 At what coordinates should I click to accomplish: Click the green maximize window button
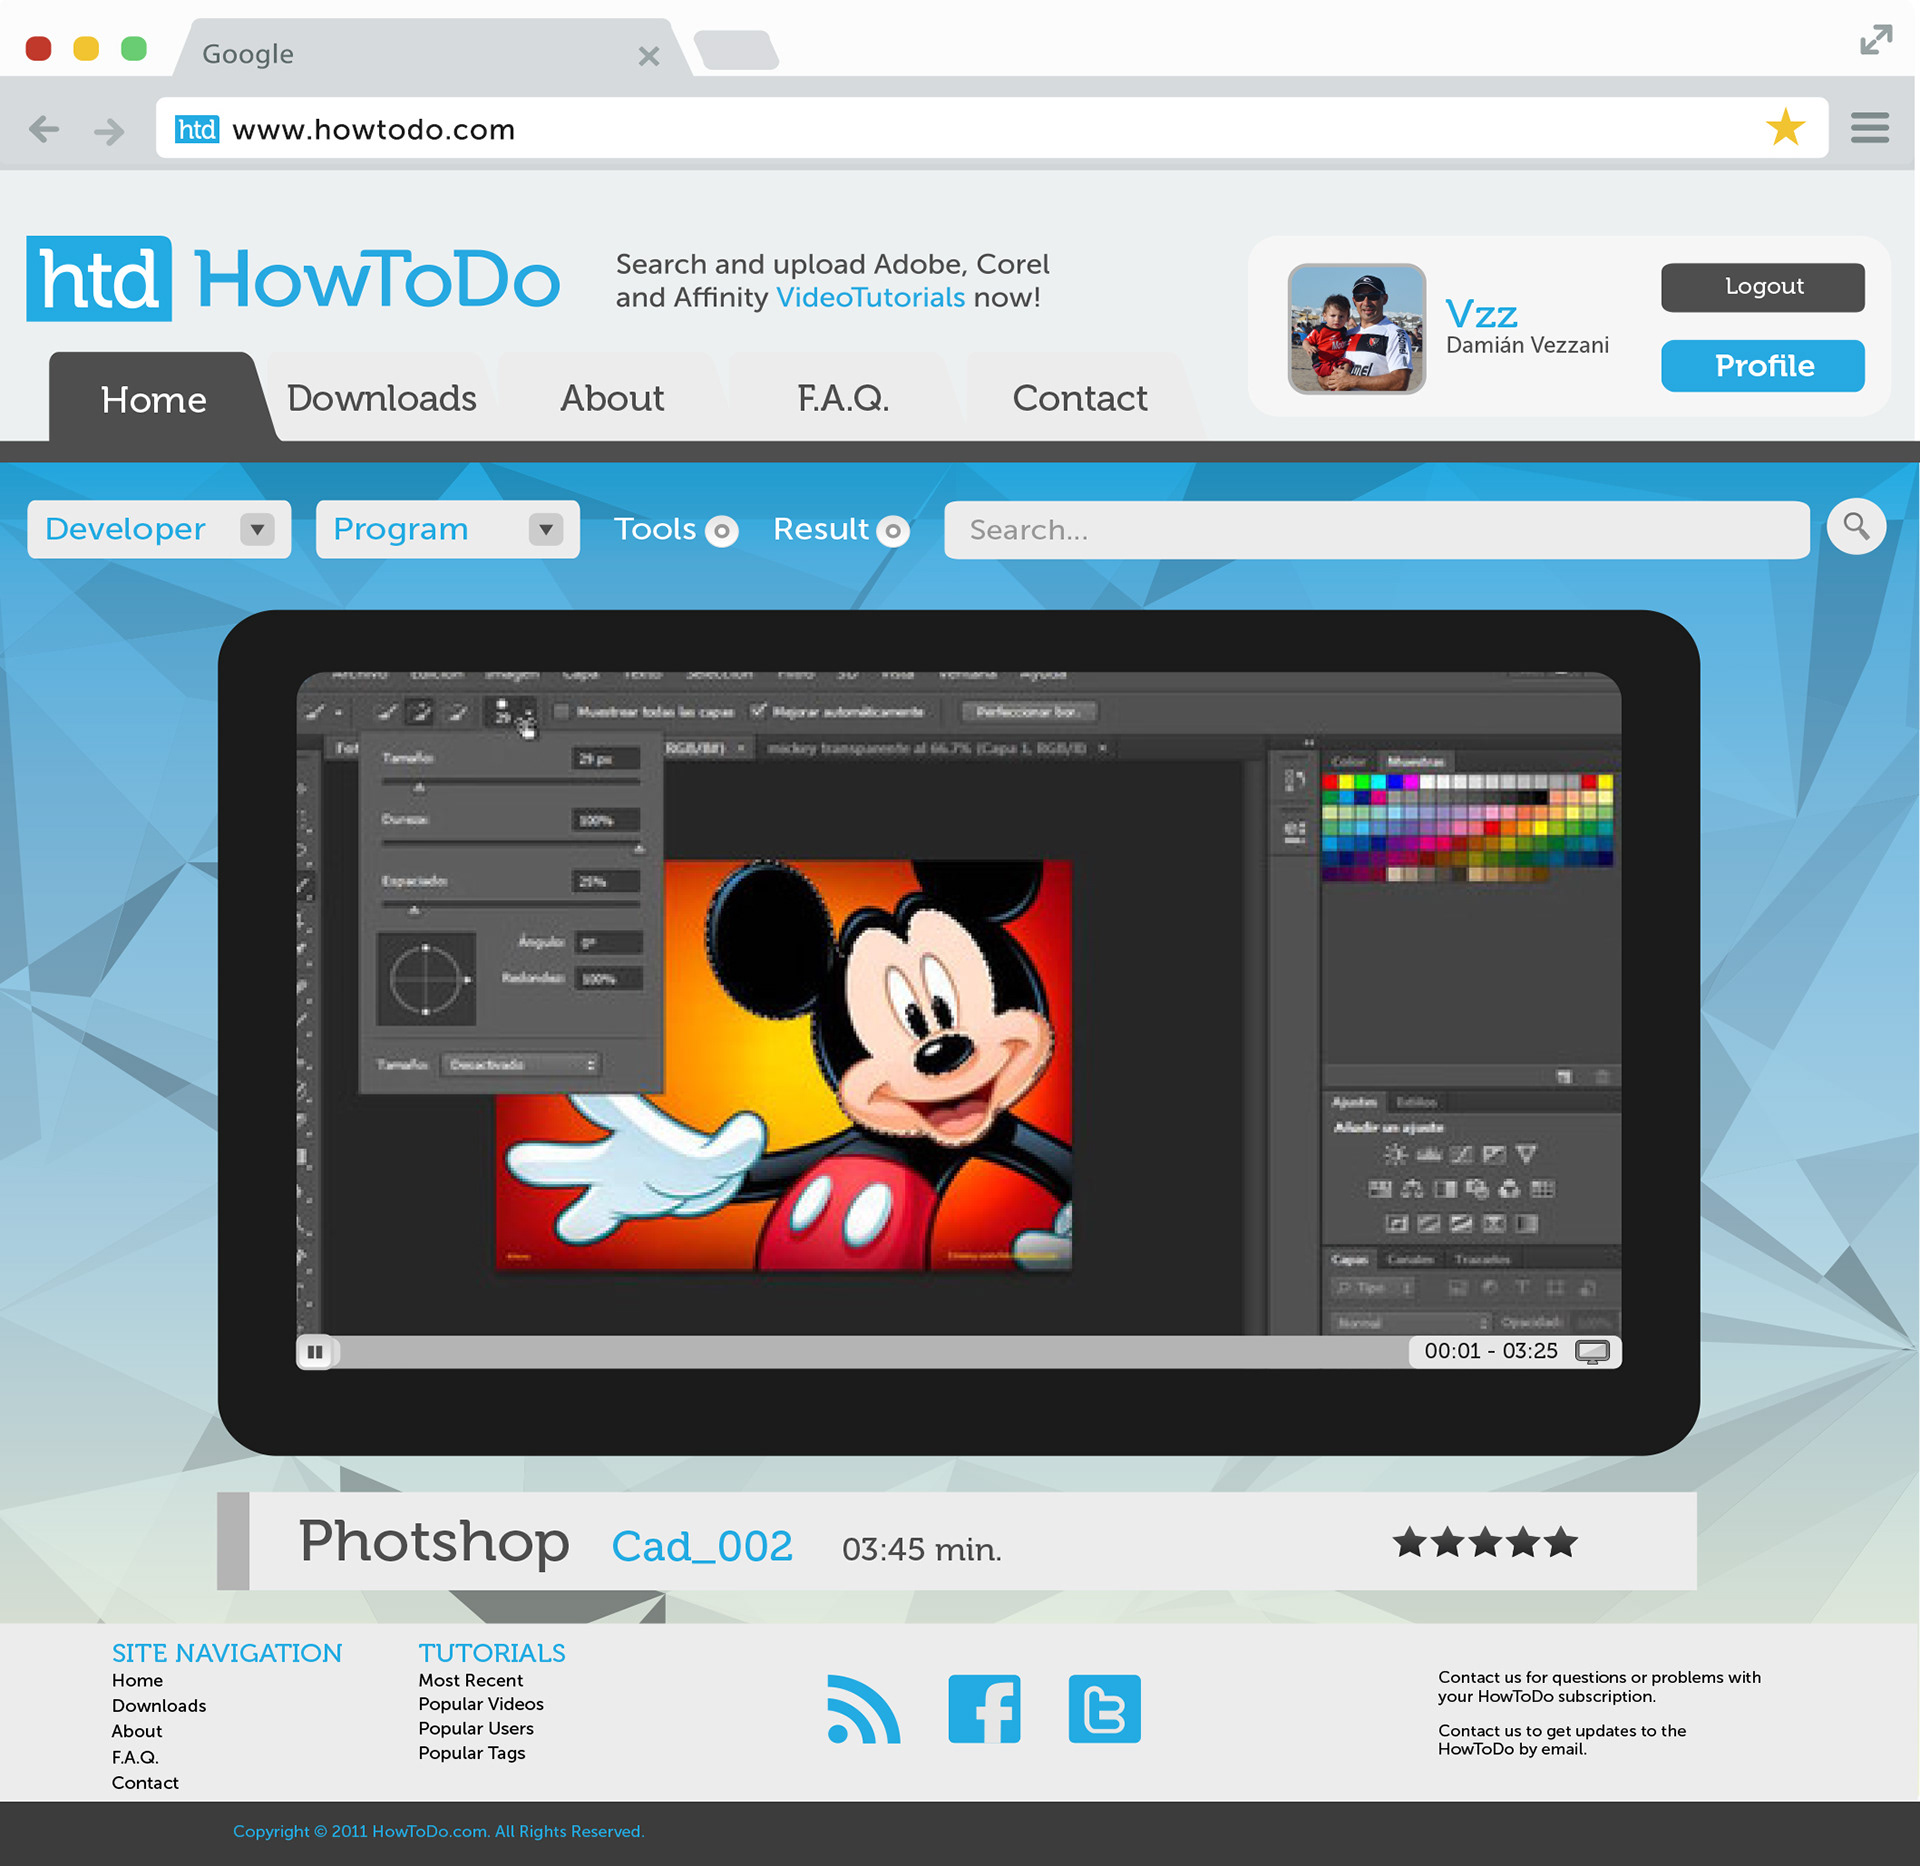point(134,48)
